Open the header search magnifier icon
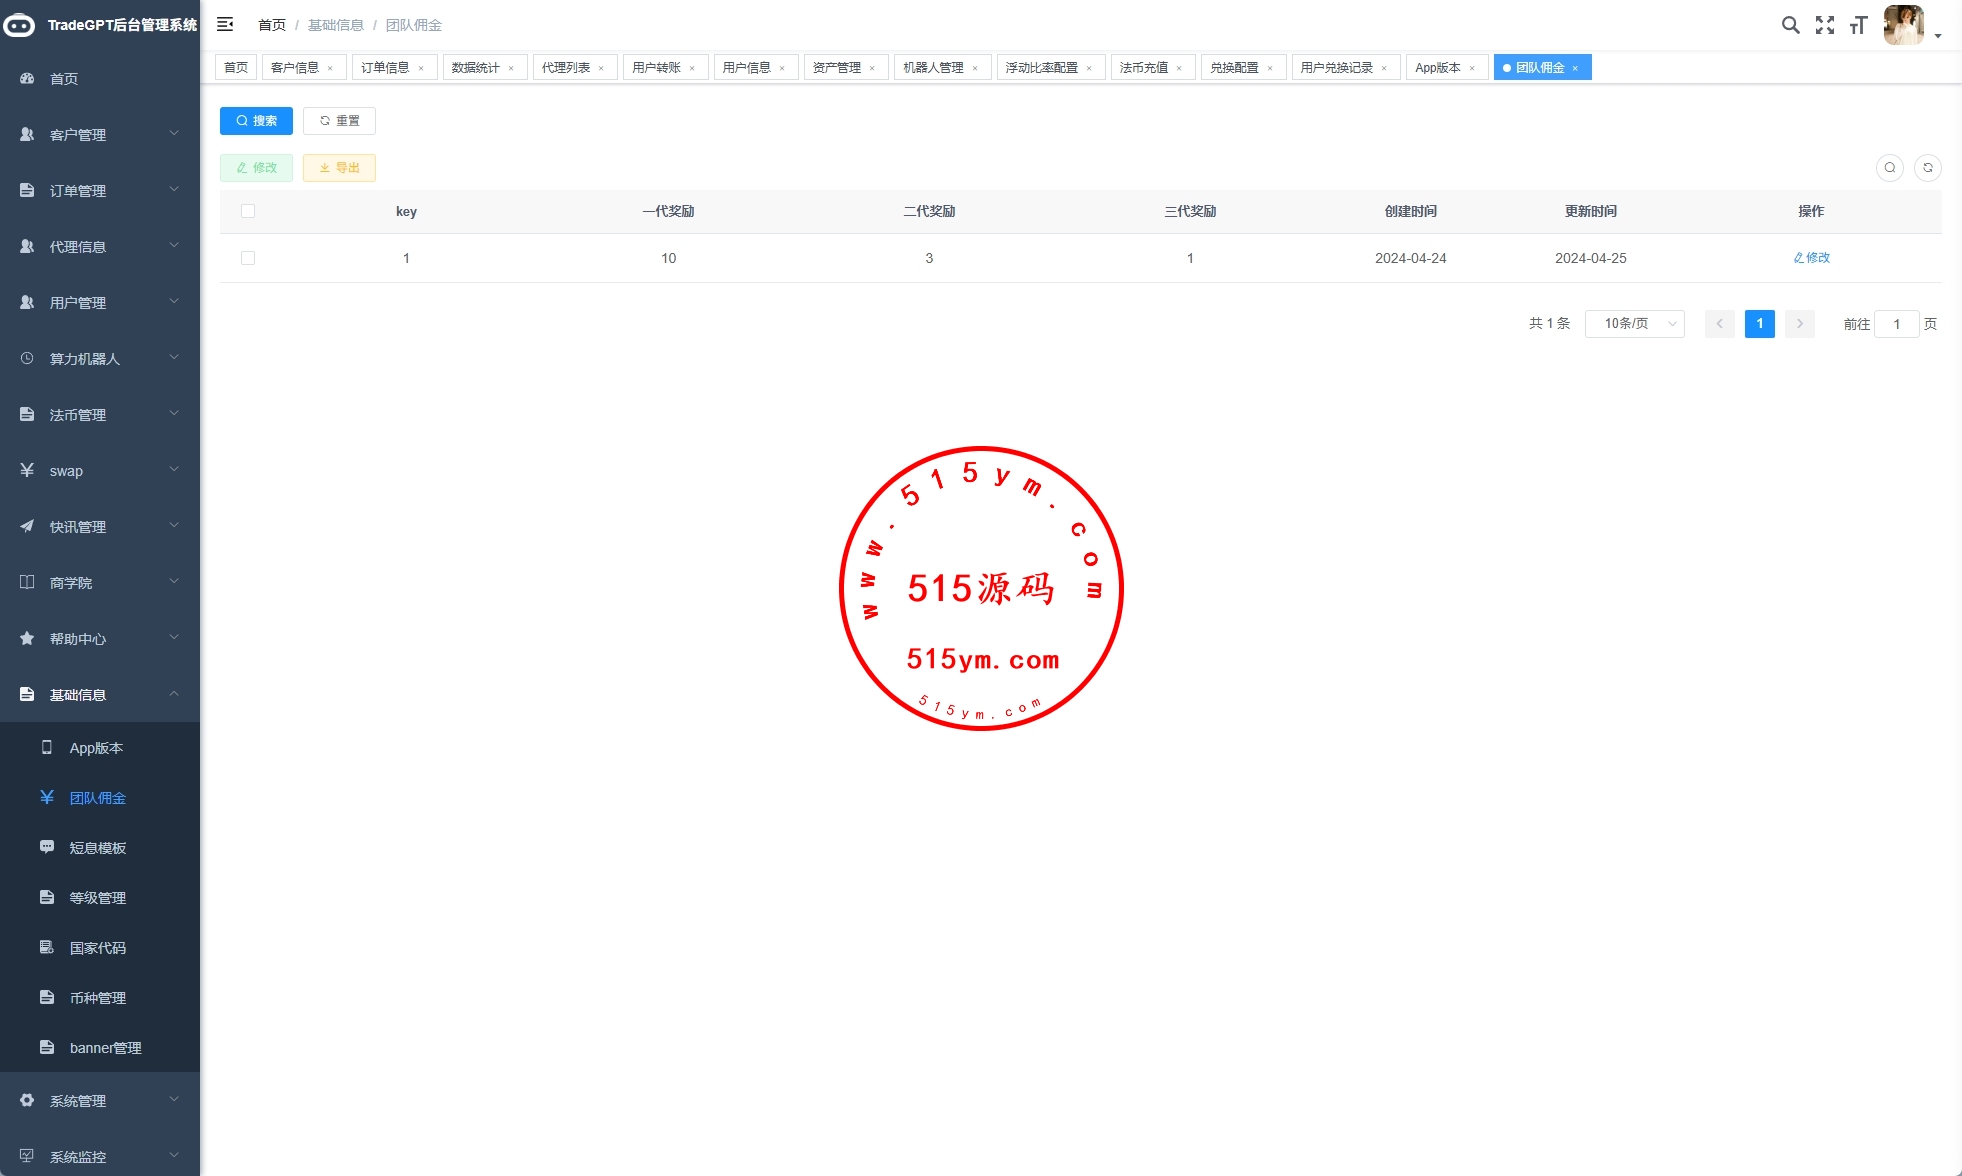Screen dimensions: 1962x1176 (x=1790, y=25)
